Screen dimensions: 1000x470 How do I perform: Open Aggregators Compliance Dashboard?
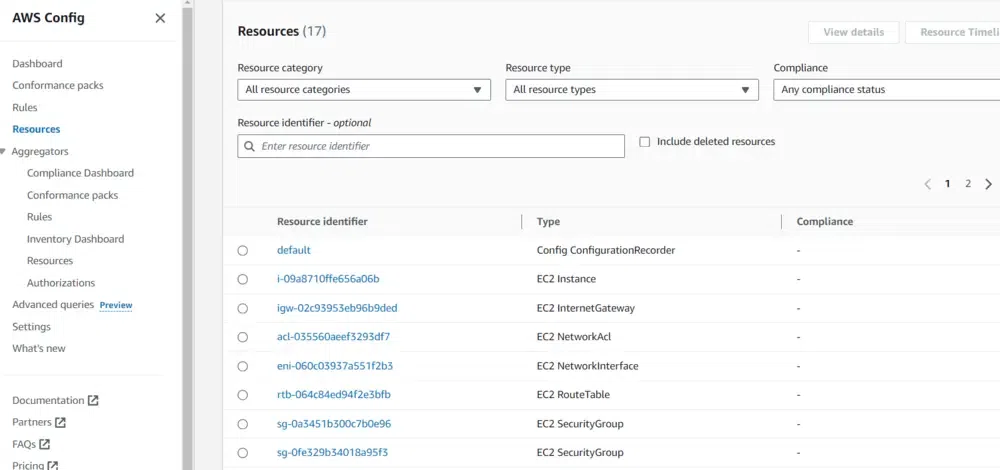[x=80, y=173]
